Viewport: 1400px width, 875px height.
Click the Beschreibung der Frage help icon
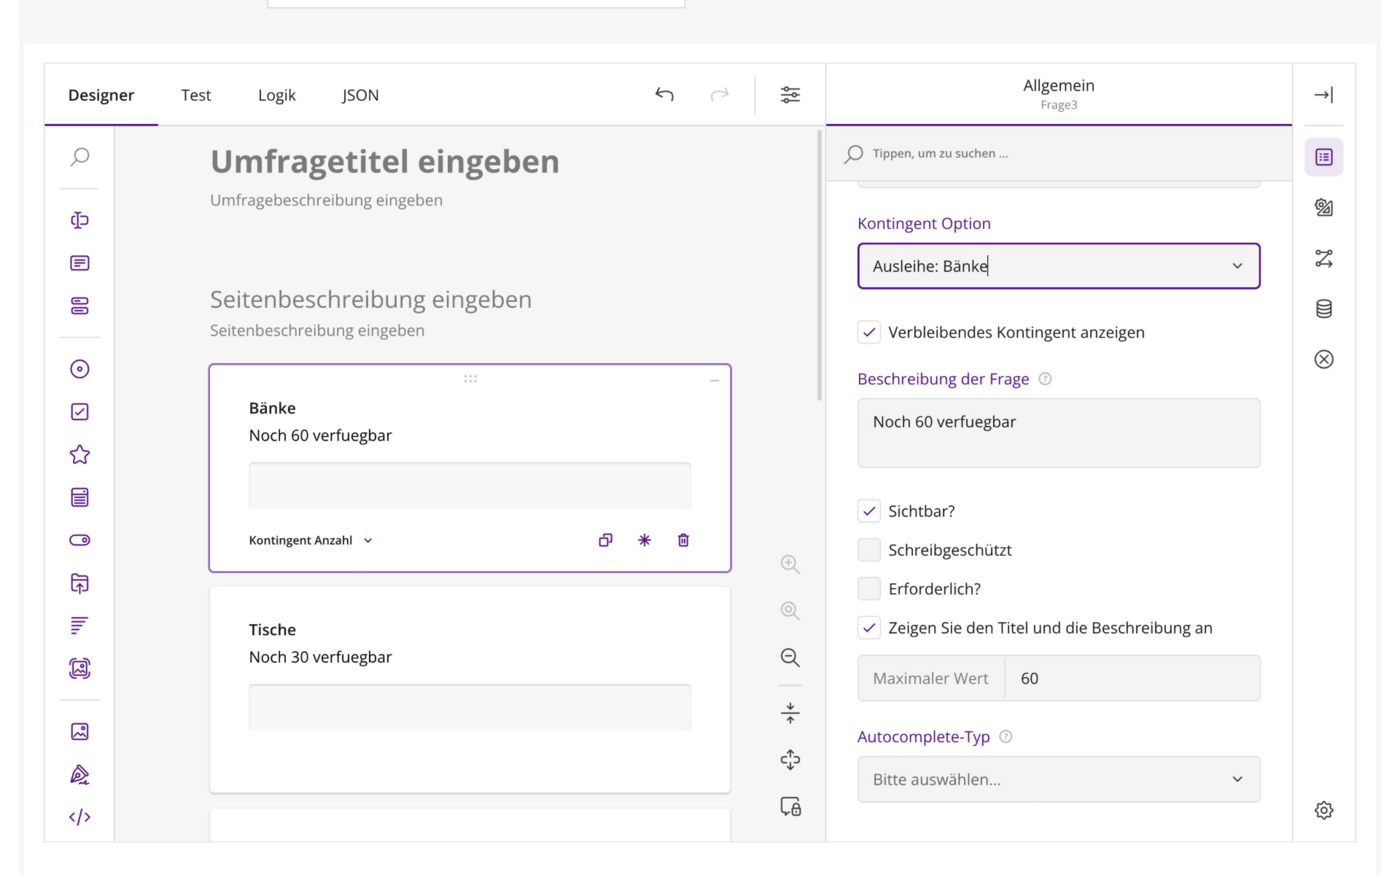point(1045,379)
